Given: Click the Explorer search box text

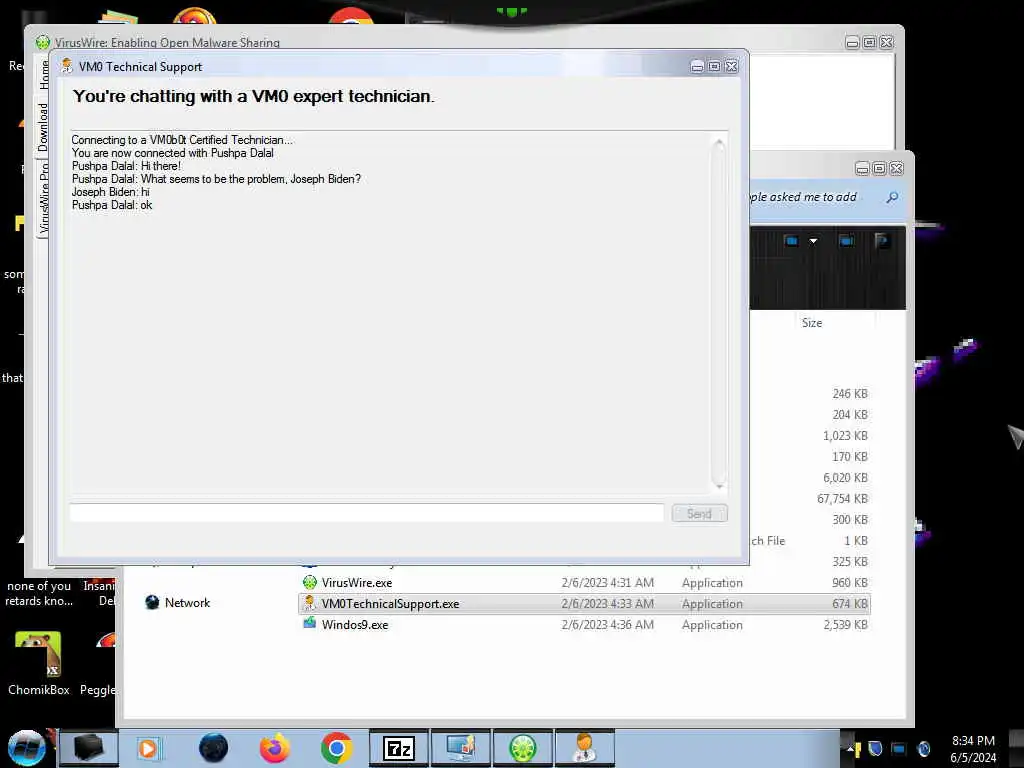Looking at the screenshot, I should tap(804, 197).
